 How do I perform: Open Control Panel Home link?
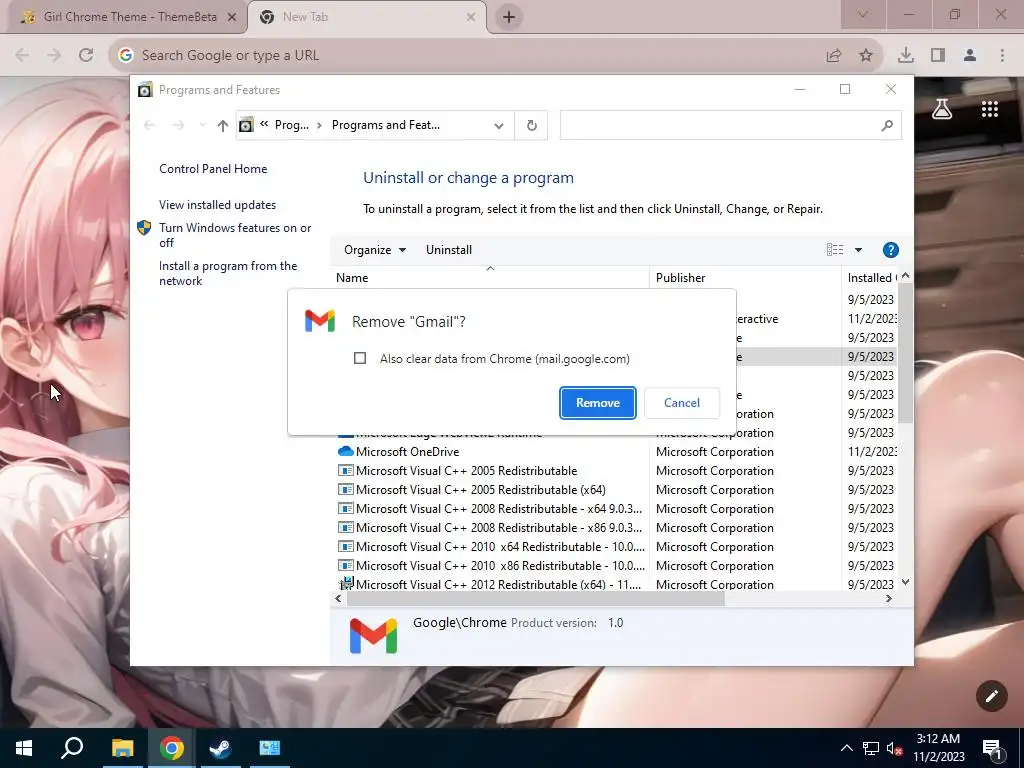[213, 169]
